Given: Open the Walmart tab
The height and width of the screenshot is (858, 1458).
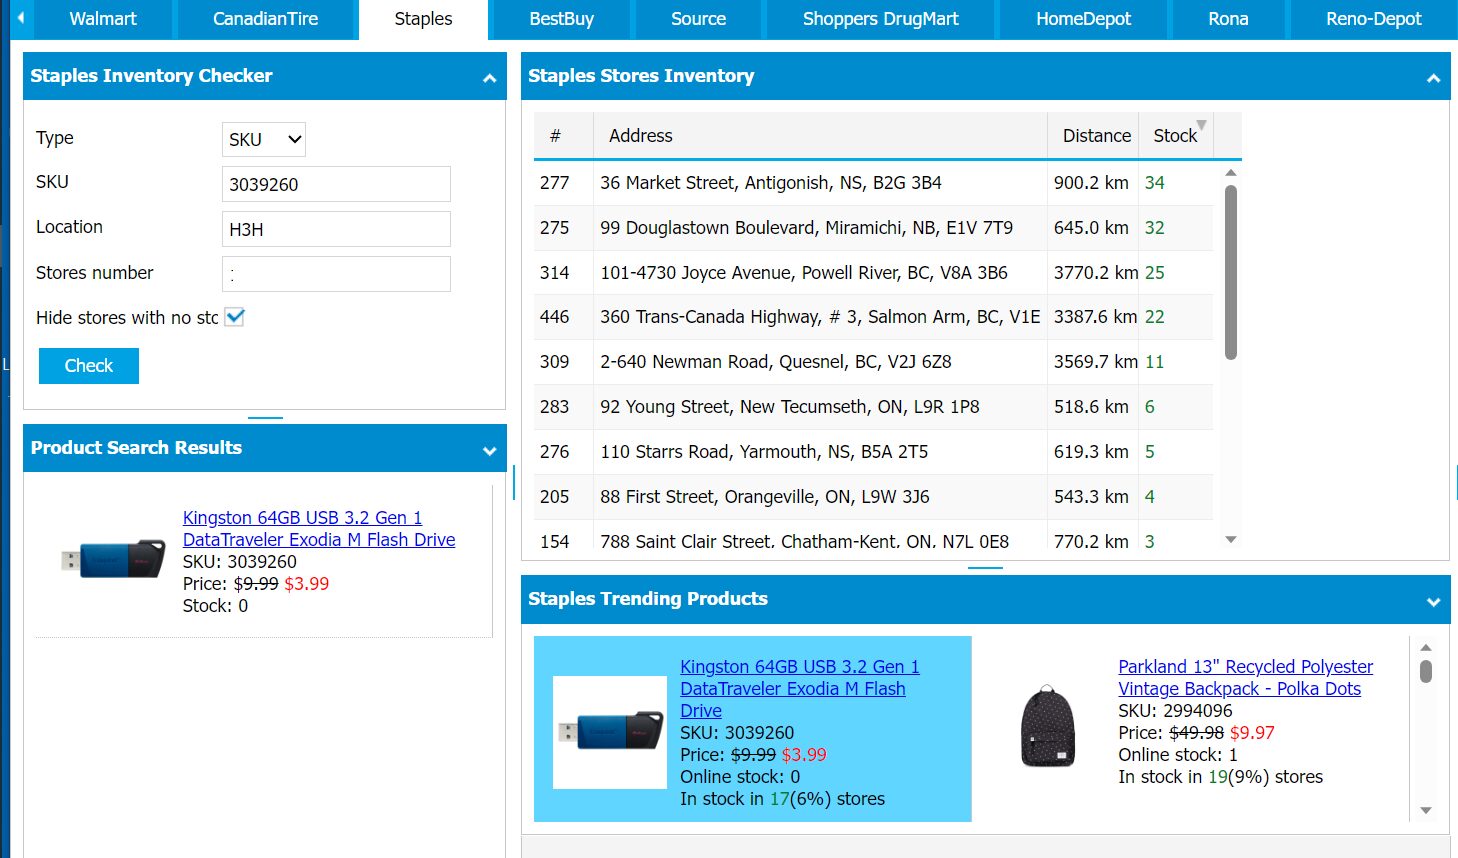Looking at the screenshot, I should point(103,19).
